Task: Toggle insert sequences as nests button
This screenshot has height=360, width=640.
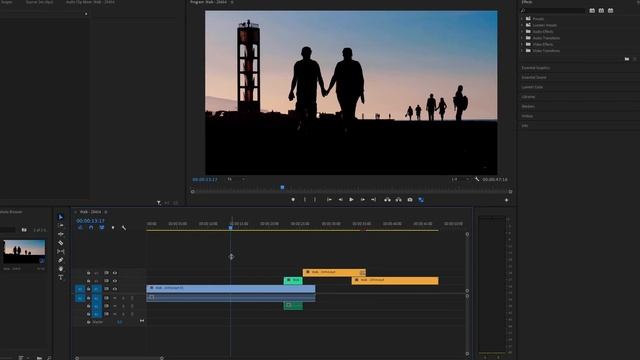Action: pos(80,228)
